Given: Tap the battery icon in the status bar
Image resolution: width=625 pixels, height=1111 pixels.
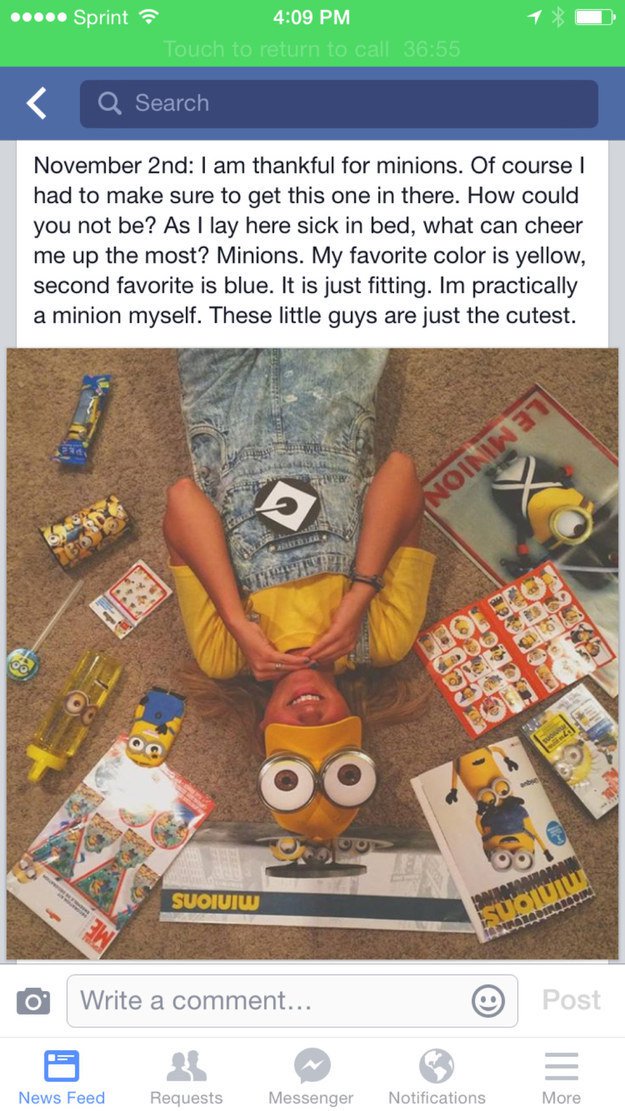Looking at the screenshot, I should tap(594, 17).
